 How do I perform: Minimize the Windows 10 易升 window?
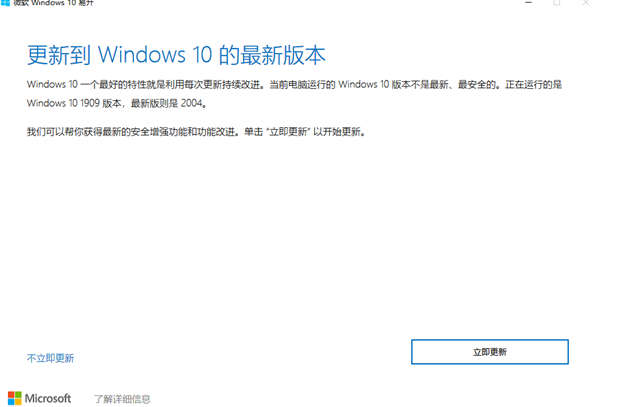click(529, 2)
